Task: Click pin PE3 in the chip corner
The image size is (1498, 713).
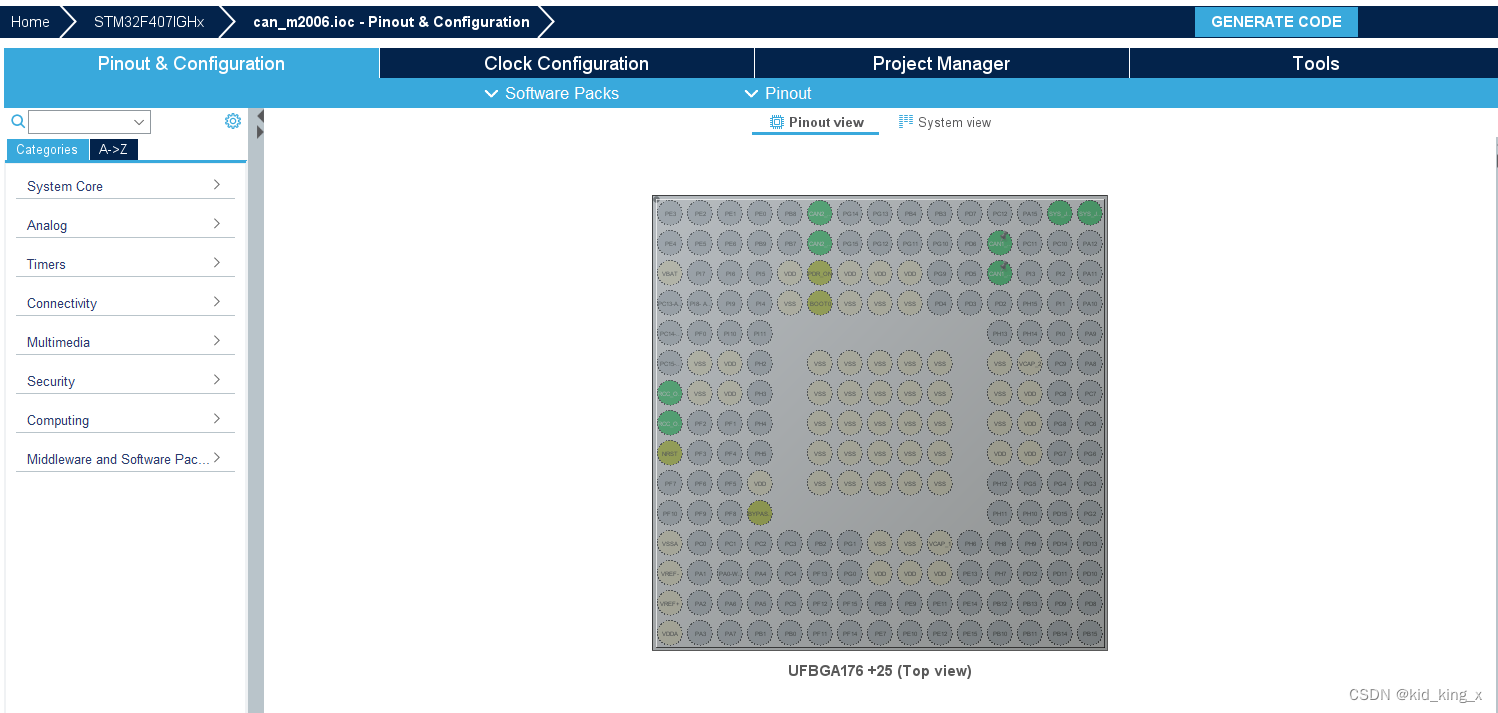Action: 670,213
